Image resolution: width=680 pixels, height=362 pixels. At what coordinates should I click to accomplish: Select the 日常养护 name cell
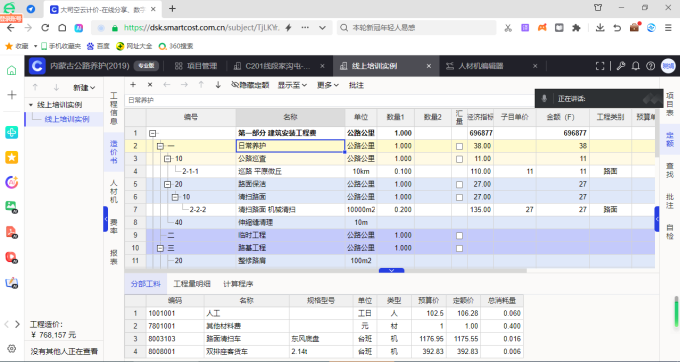(290, 146)
